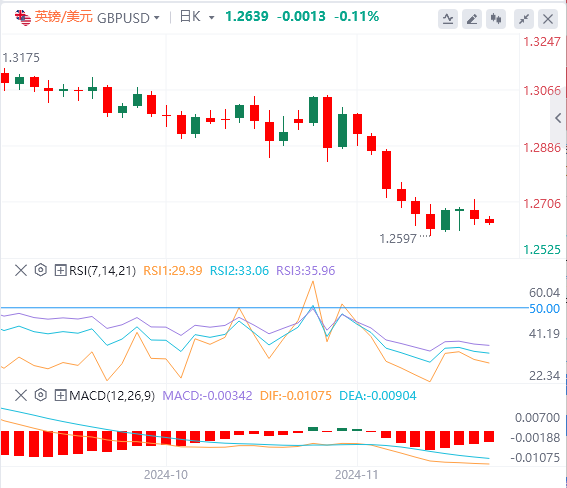
Task: Open the indicator line chart tool
Action: (448, 19)
